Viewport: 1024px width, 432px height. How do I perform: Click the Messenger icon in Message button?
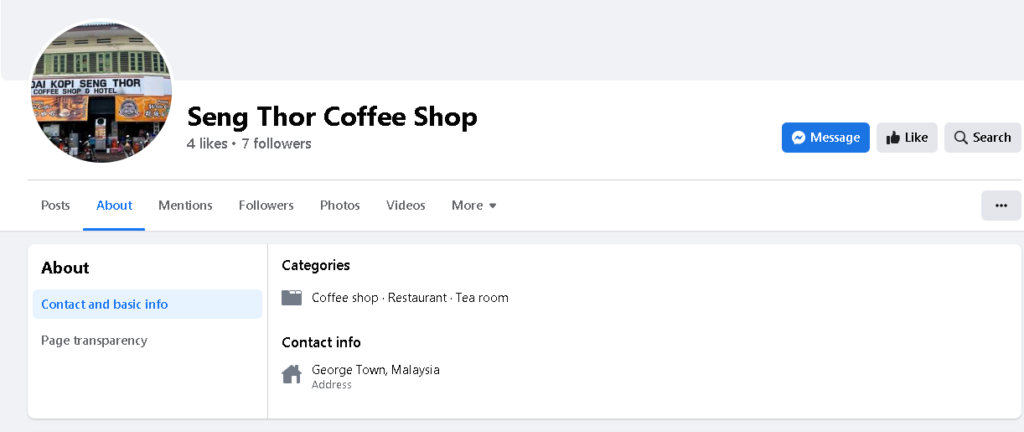[x=798, y=138]
